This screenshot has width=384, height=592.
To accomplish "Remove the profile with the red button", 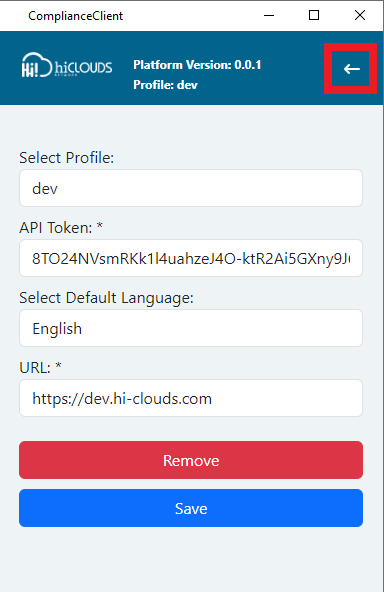I will click(x=191, y=460).
